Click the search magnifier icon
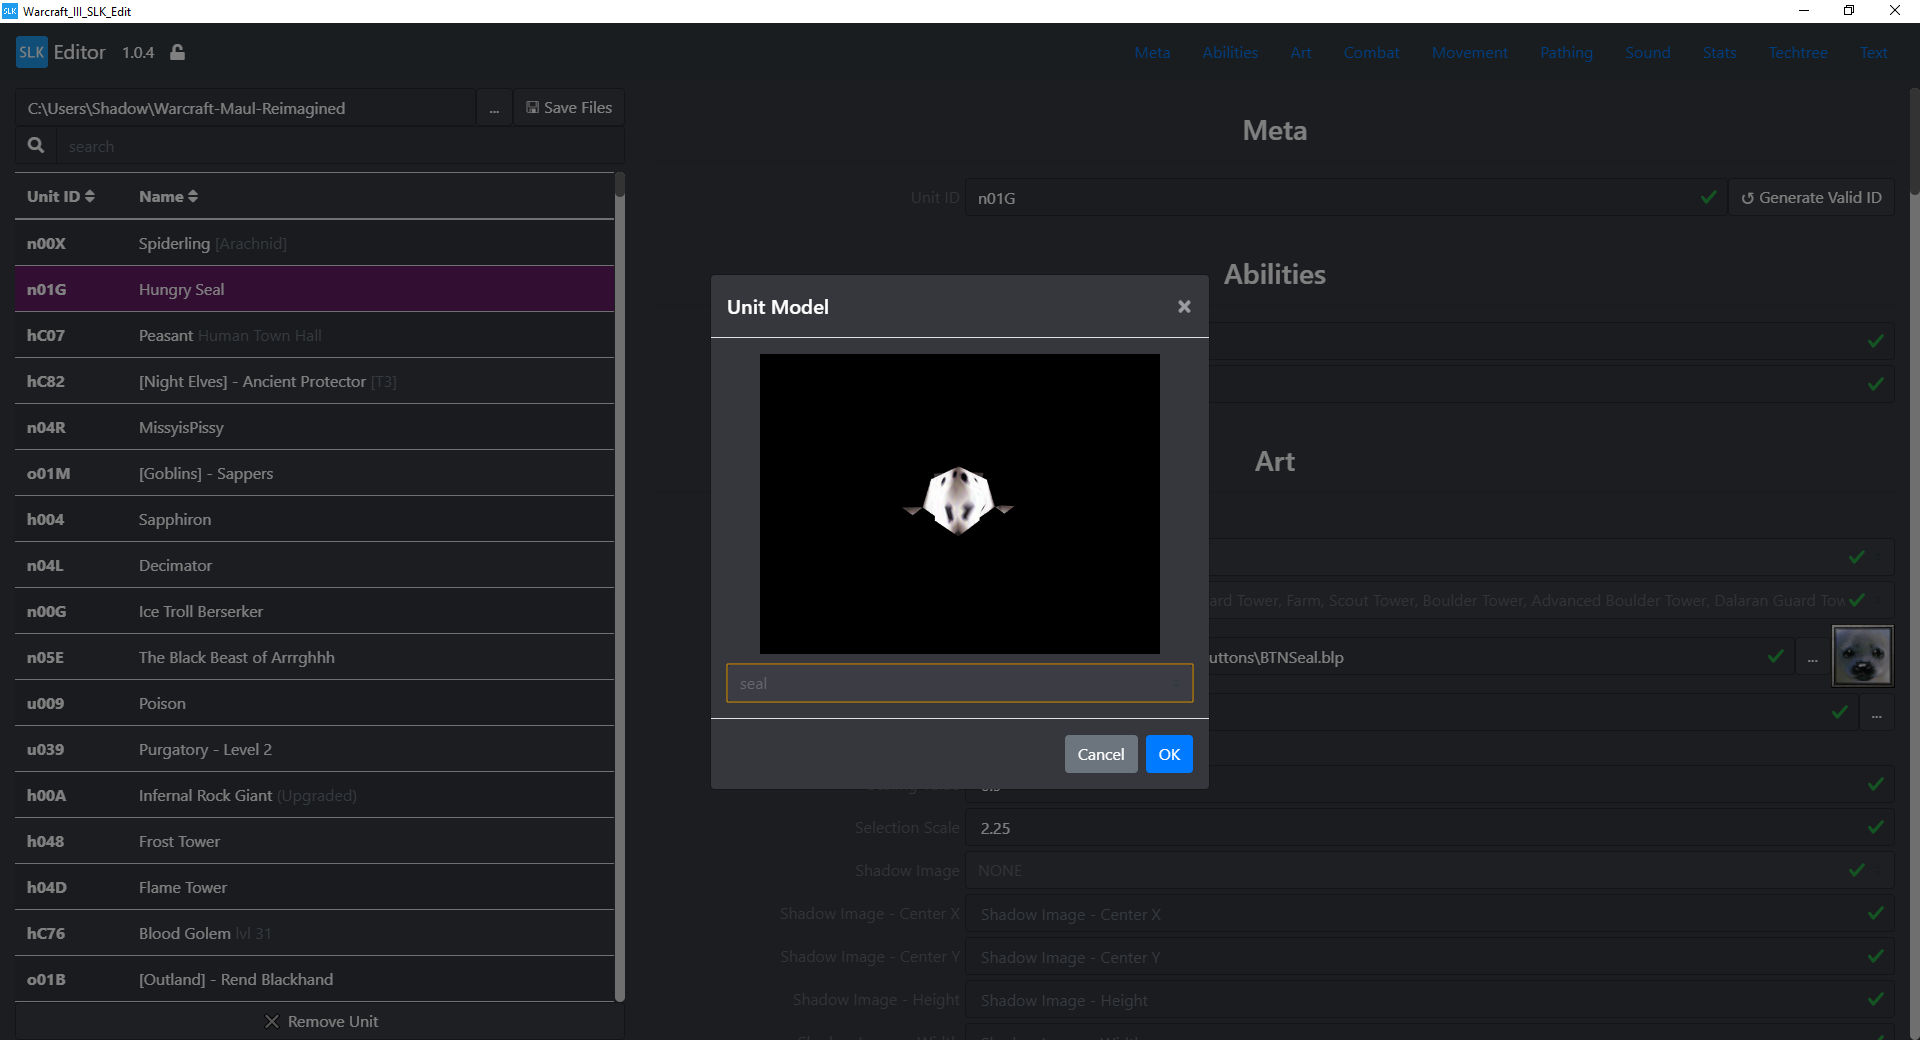The width and height of the screenshot is (1920, 1040). click(36, 146)
